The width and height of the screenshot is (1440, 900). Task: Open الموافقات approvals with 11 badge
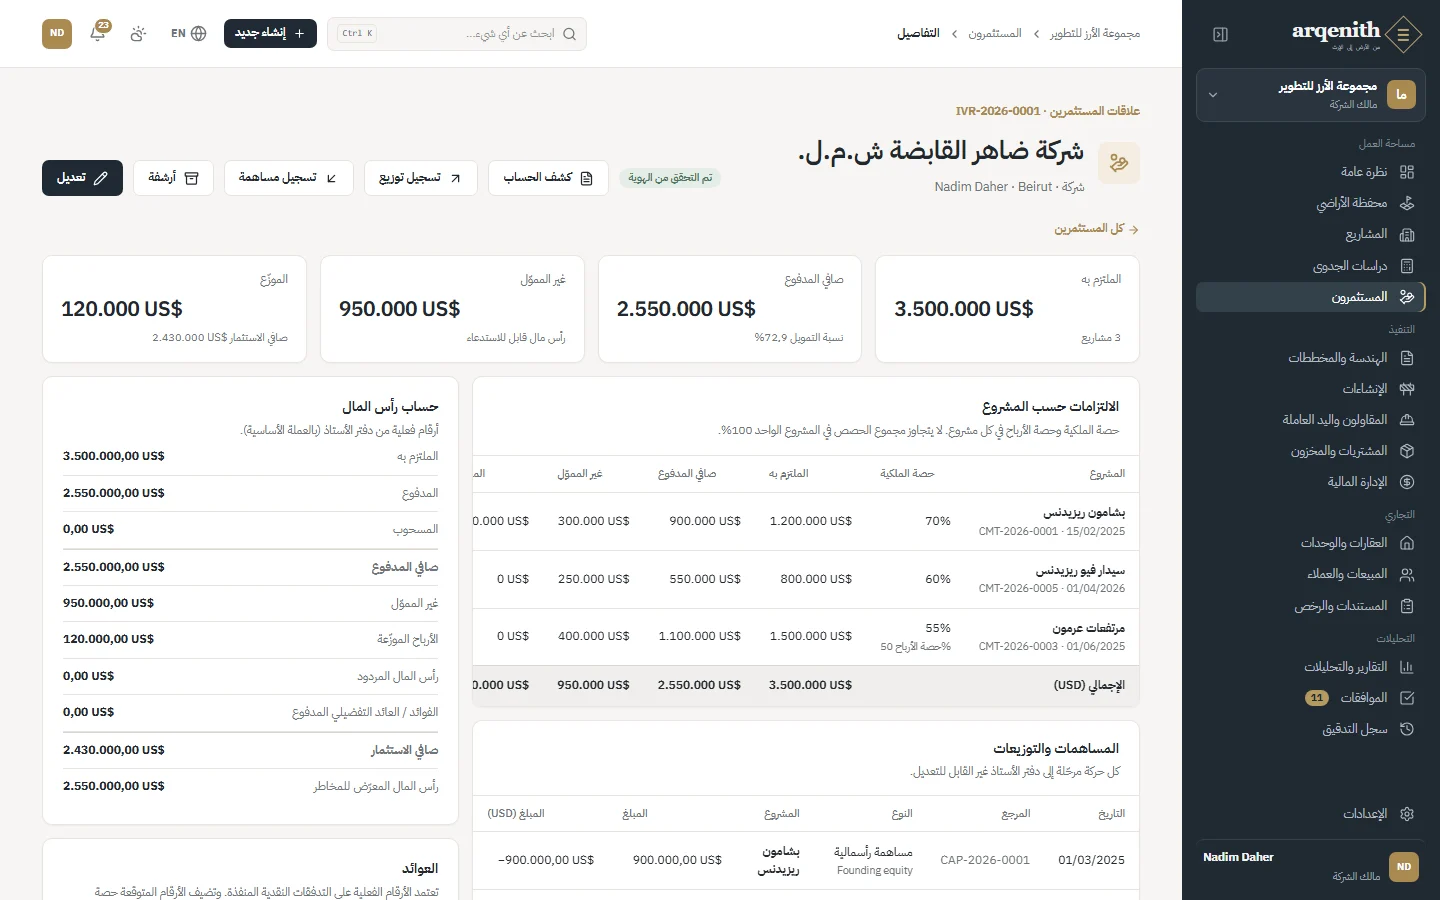[x=1311, y=698]
